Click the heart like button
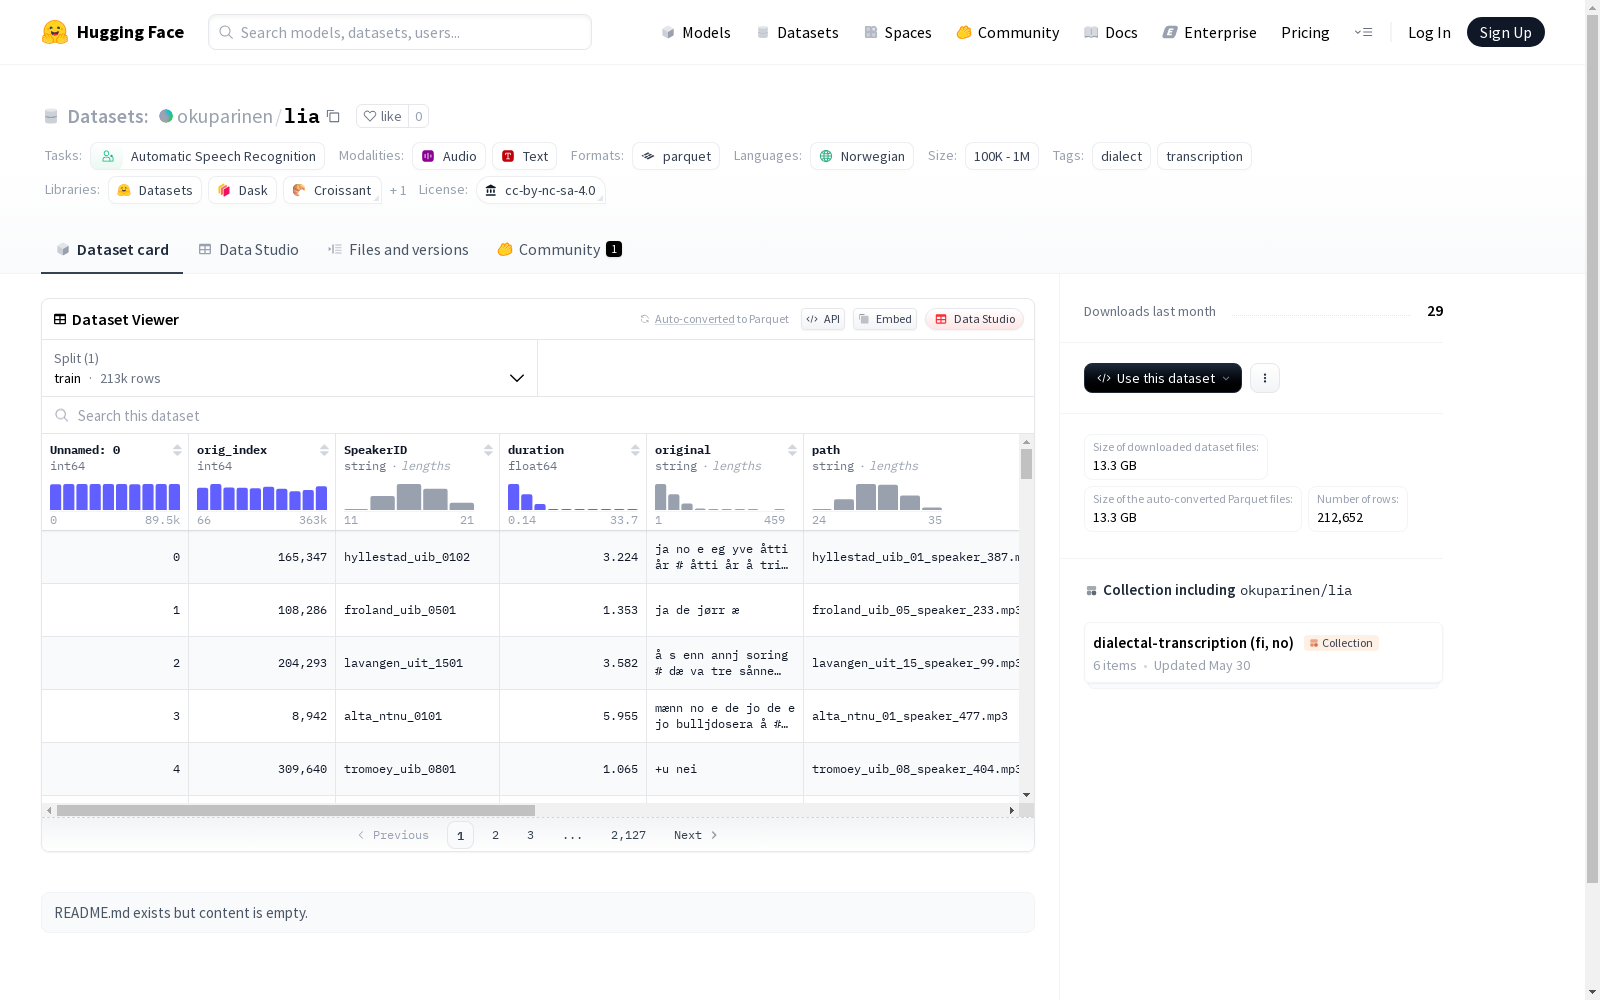This screenshot has width=1600, height=1000. click(x=382, y=116)
